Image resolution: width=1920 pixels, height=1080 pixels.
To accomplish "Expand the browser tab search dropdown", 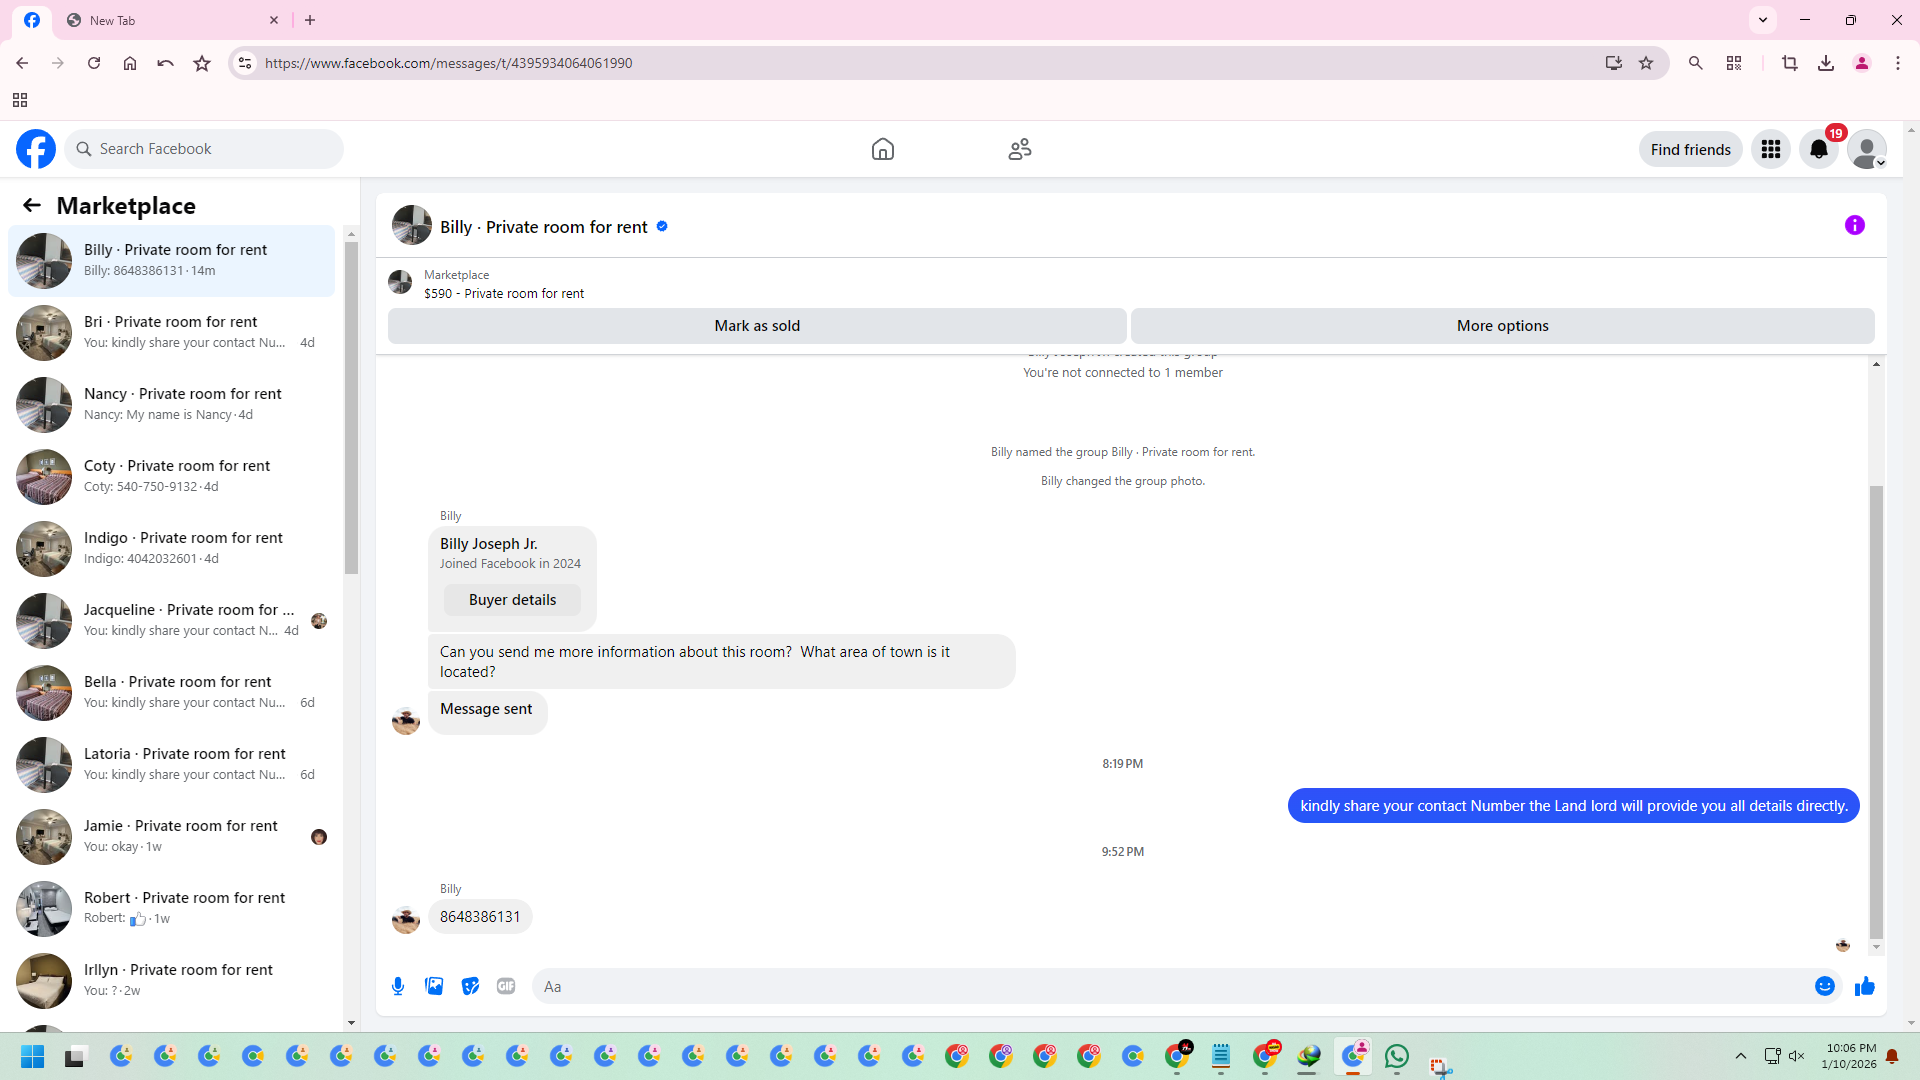I will point(1763,20).
